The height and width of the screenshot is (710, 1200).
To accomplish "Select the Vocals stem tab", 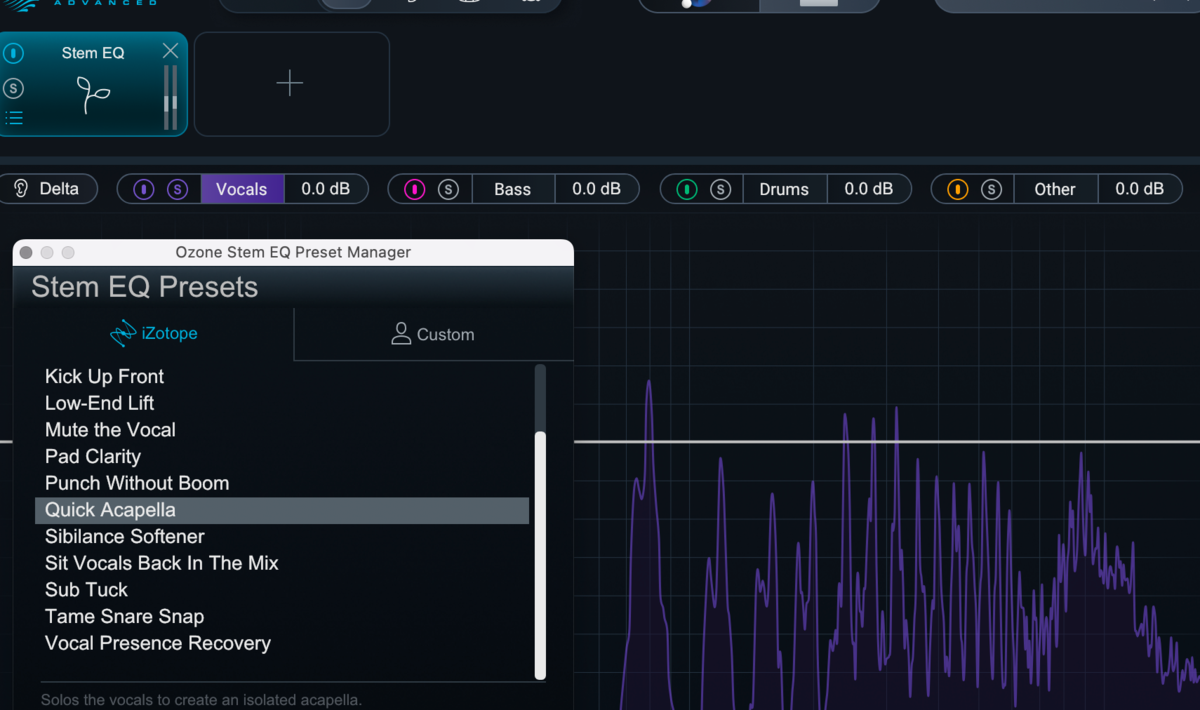I will [242, 189].
